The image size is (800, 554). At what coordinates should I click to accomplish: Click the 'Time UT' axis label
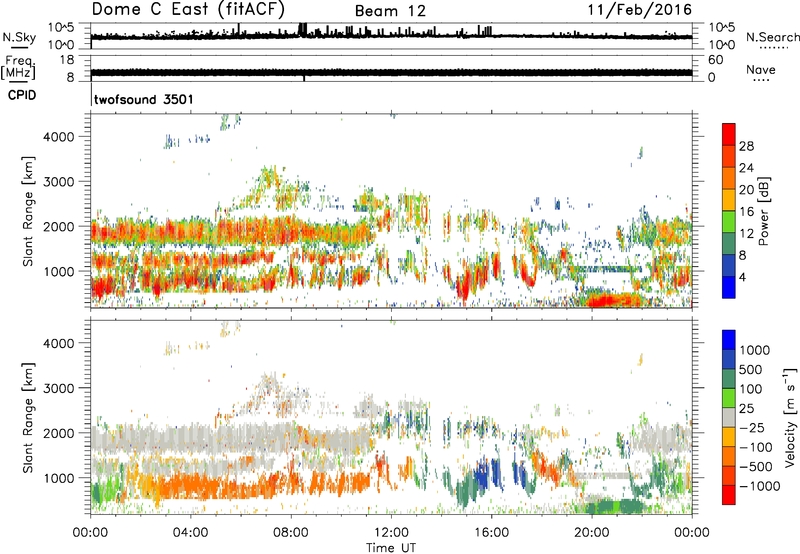pyautogui.click(x=391, y=548)
